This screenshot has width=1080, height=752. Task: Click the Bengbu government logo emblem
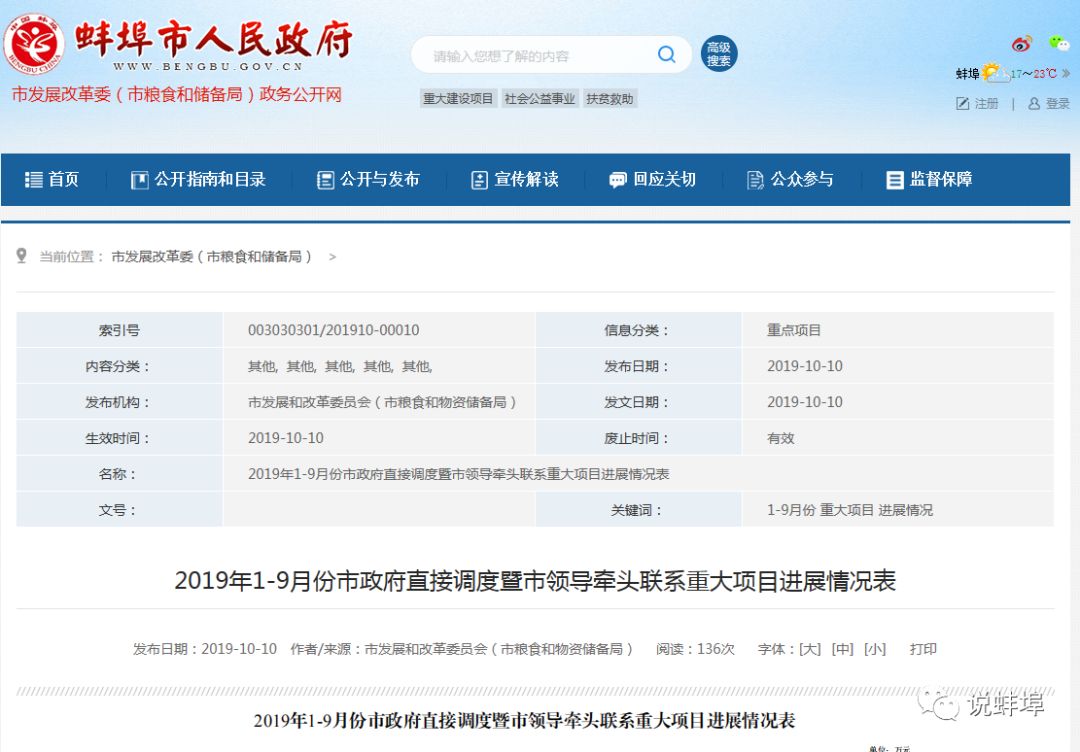pos(34,46)
